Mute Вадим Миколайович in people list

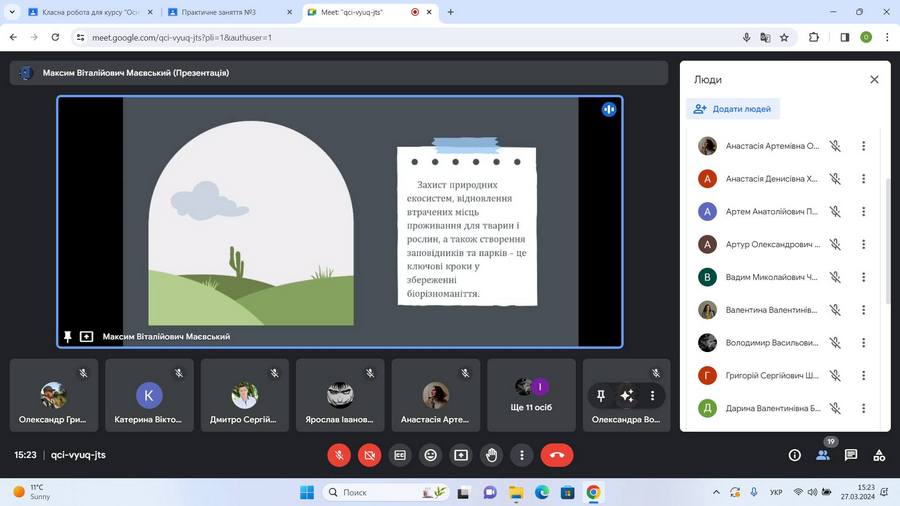click(835, 277)
